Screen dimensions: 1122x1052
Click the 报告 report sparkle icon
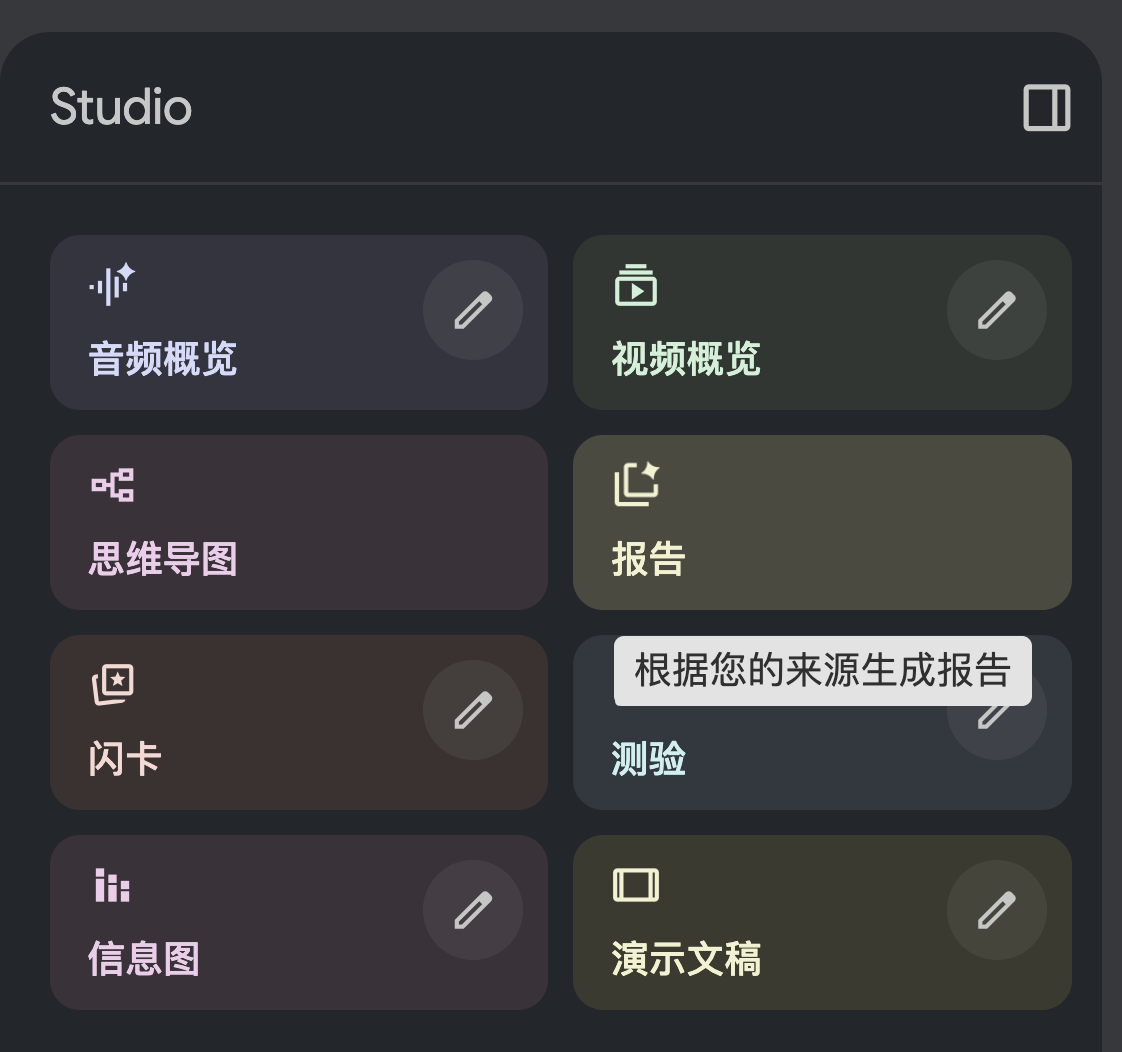click(636, 484)
